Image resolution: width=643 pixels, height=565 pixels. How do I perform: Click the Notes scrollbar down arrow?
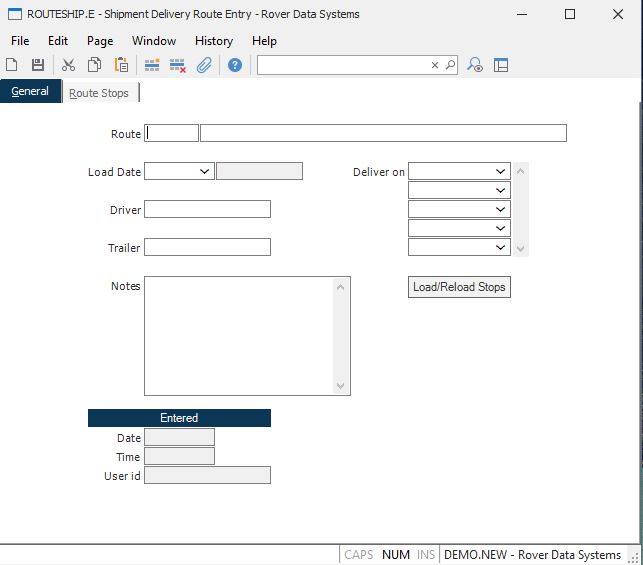click(x=342, y=386)
